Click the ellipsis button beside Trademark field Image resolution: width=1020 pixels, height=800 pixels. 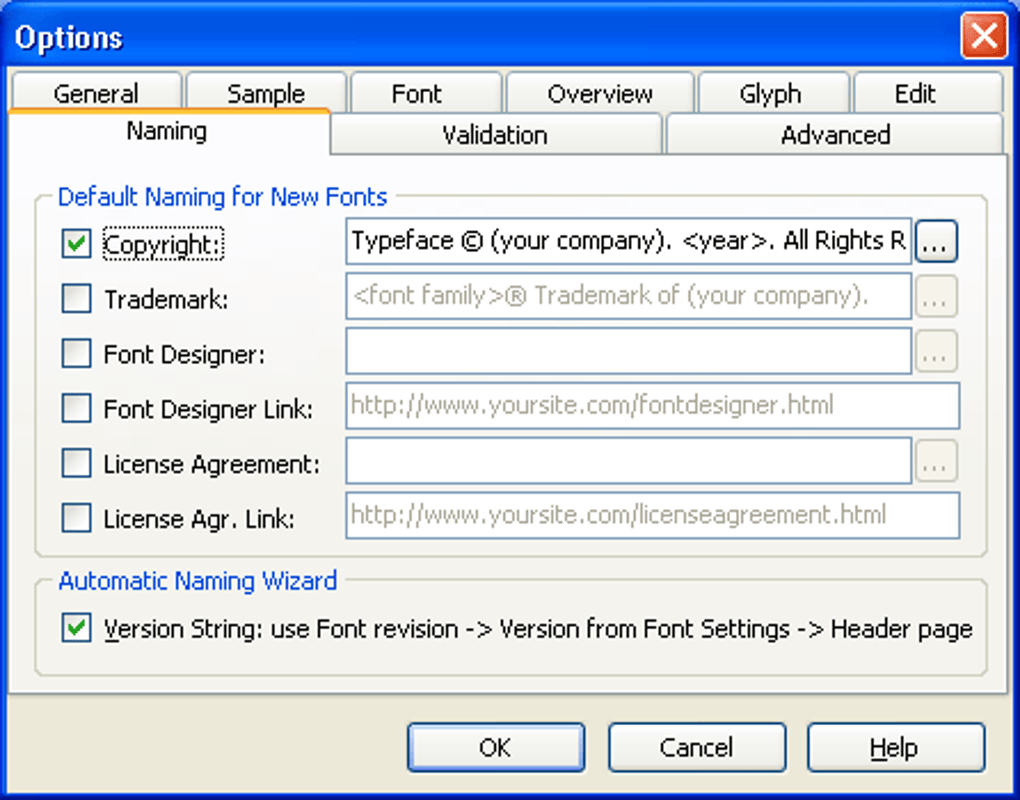(x=936, y=296)
